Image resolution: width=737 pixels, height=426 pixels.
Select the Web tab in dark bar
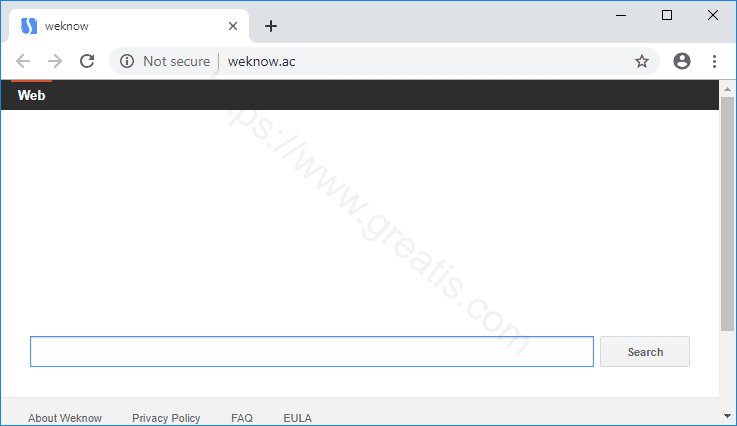(31, 95)
